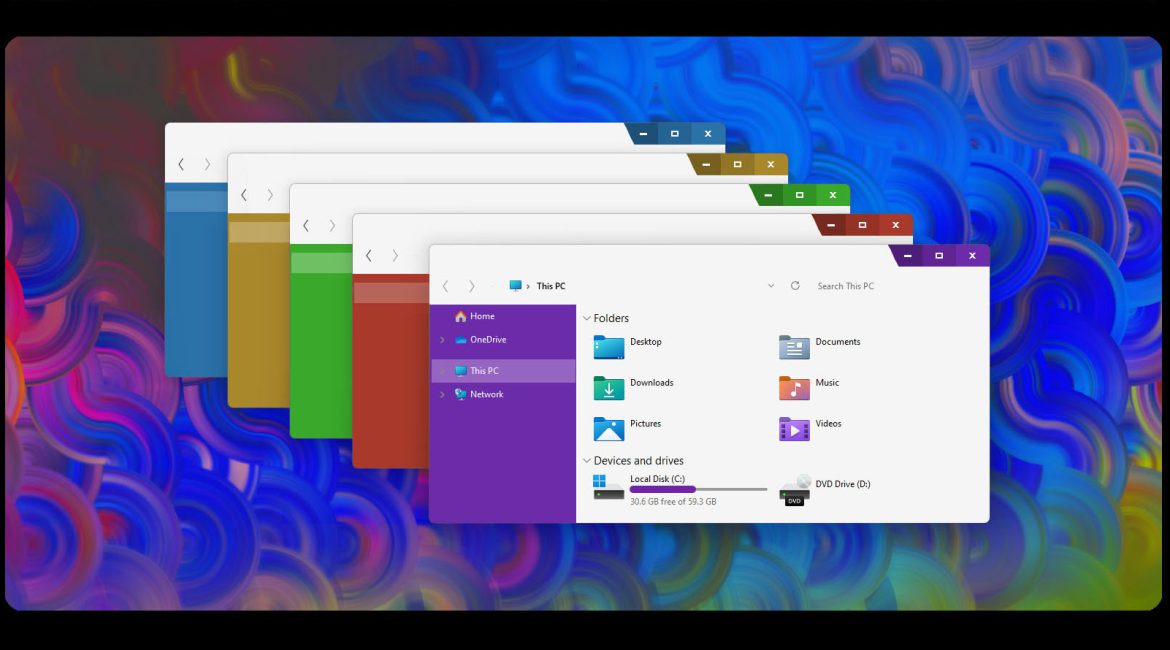Select the Local Disk (C:) drive icon
The image size is (1170, 650).
(608, 487)
